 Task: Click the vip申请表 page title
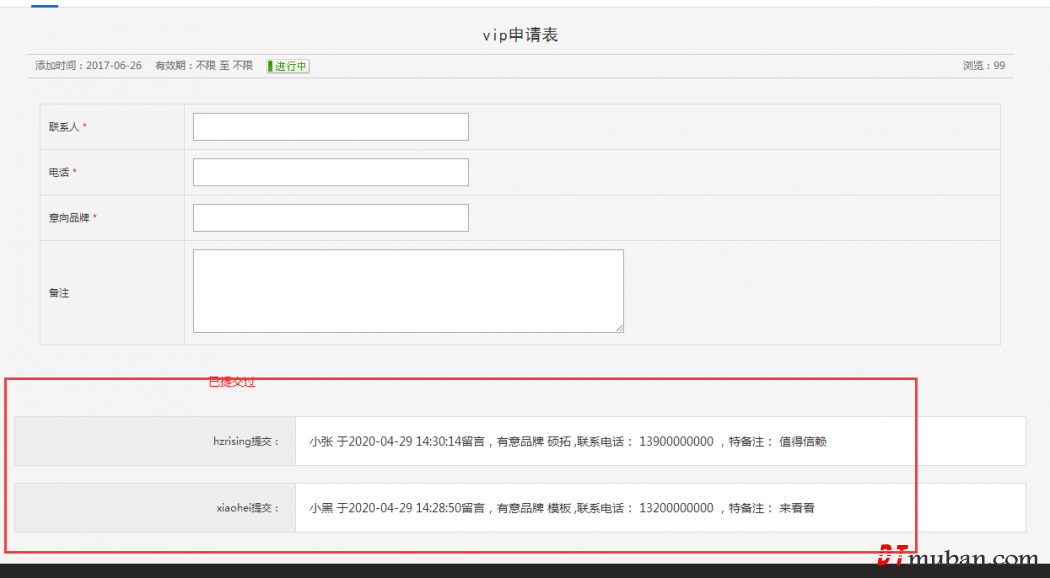tap(520, 35)
